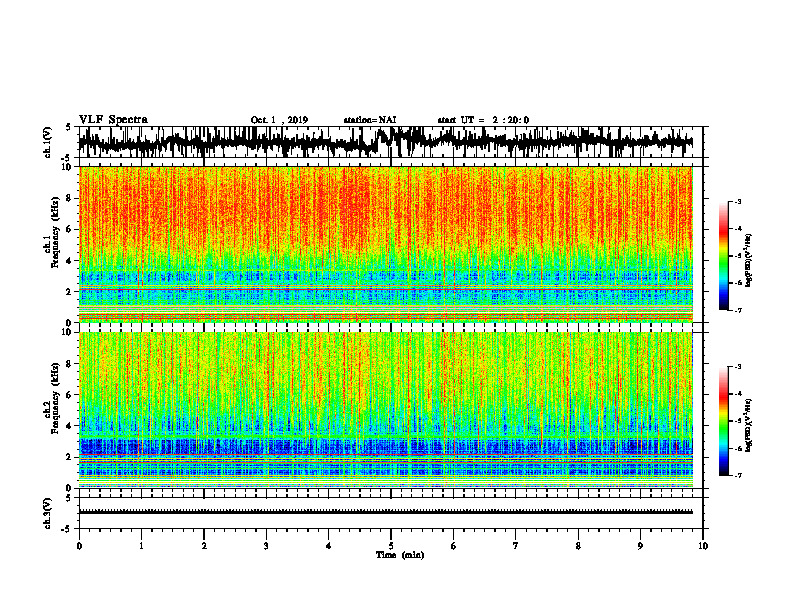
Task: Click the color scale bar beside ch.2 spectrogram
Action: click(x=723, y=421)
